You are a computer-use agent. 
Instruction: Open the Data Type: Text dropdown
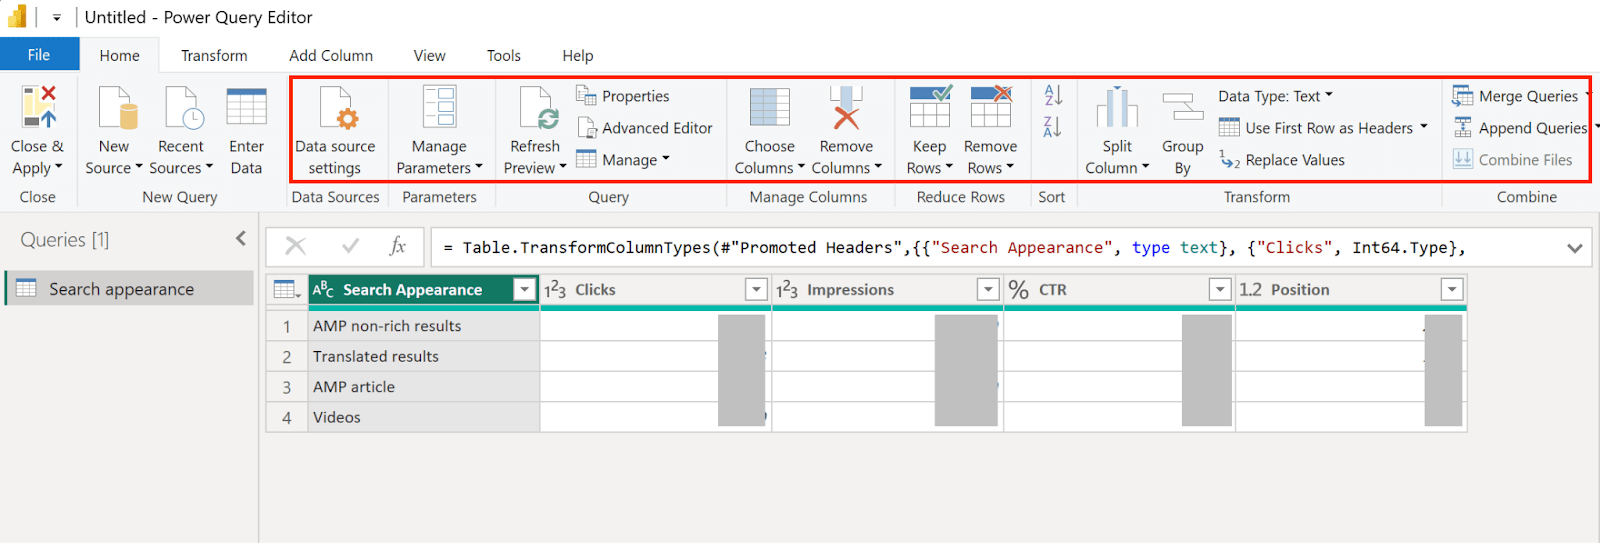click(1275, 96)
